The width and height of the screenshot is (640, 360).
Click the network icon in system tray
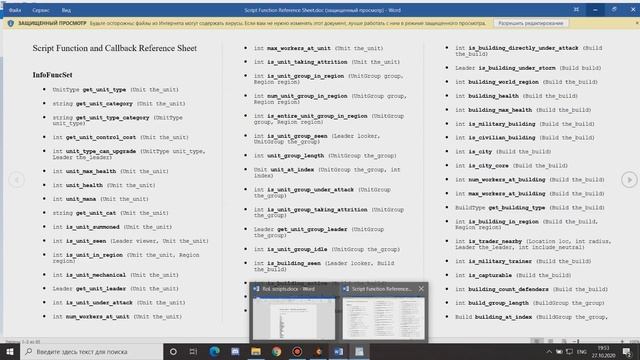[569, 351]
